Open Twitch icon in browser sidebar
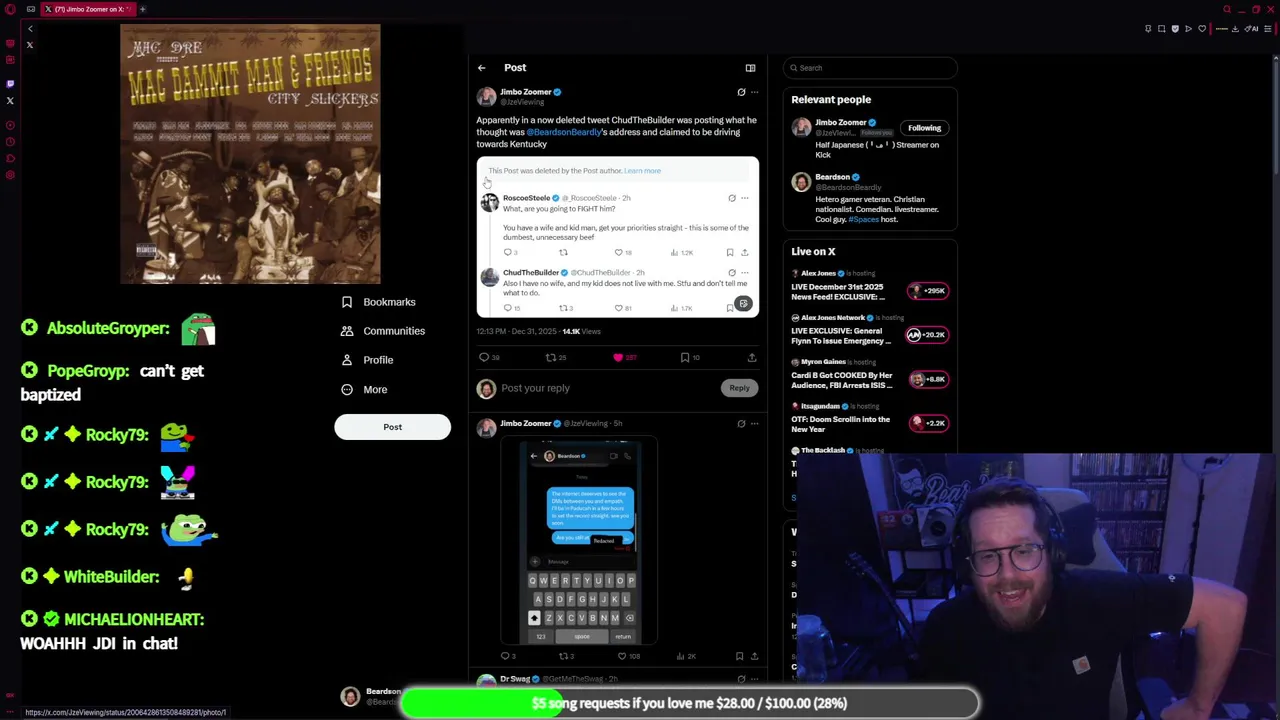The image size is (1280, 720). coord(10,84)
